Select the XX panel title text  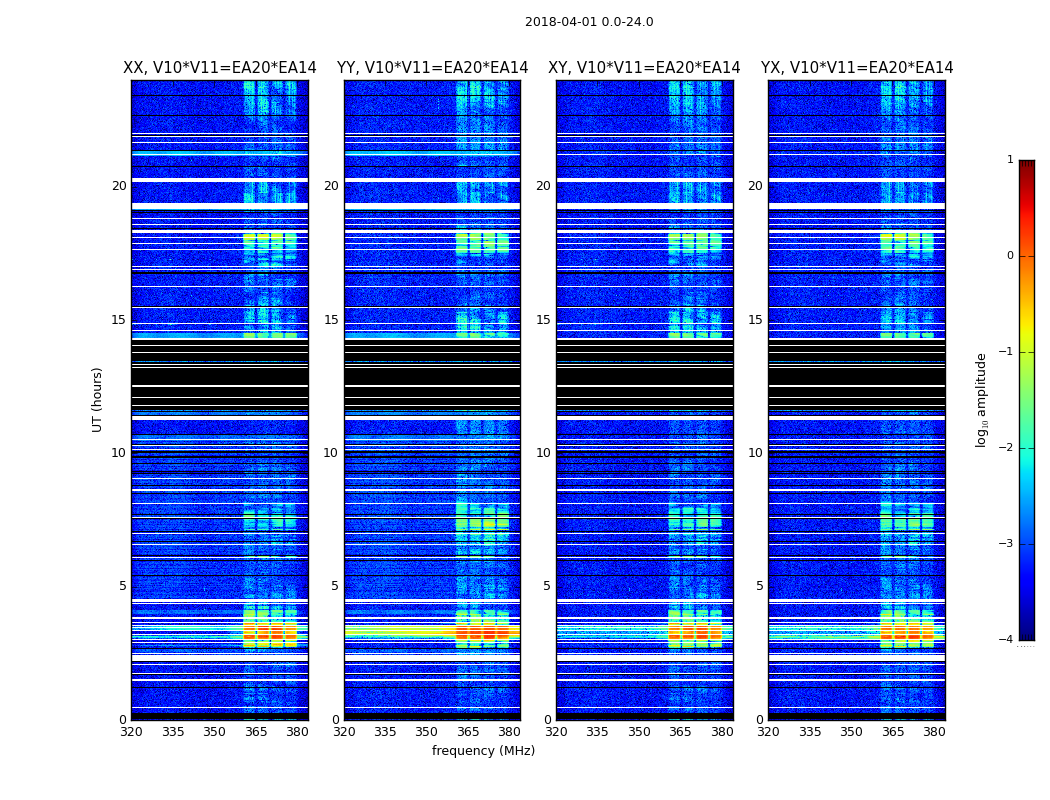click(x=219, y=68)
